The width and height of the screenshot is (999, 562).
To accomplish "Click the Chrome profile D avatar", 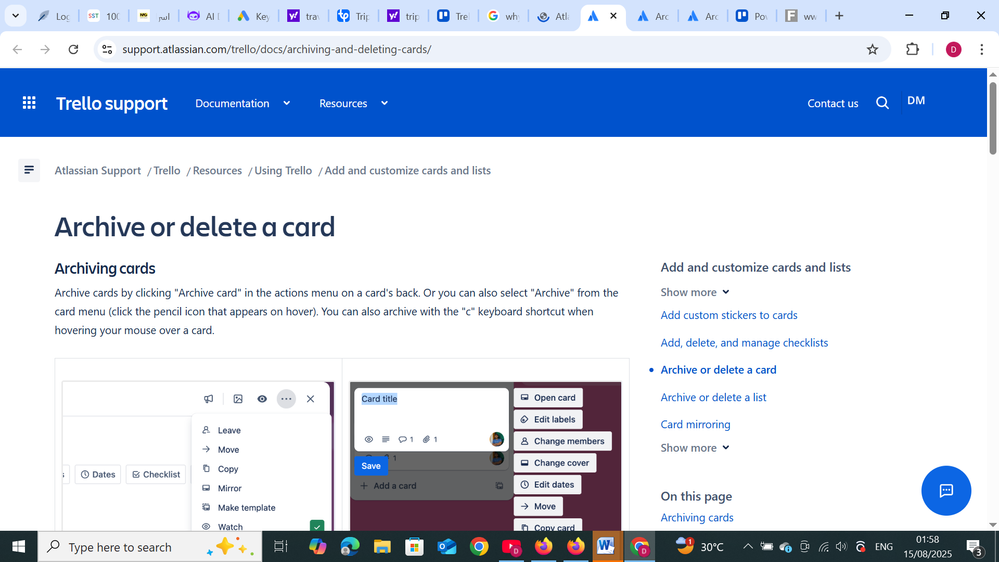I will [x=953, y=49].
